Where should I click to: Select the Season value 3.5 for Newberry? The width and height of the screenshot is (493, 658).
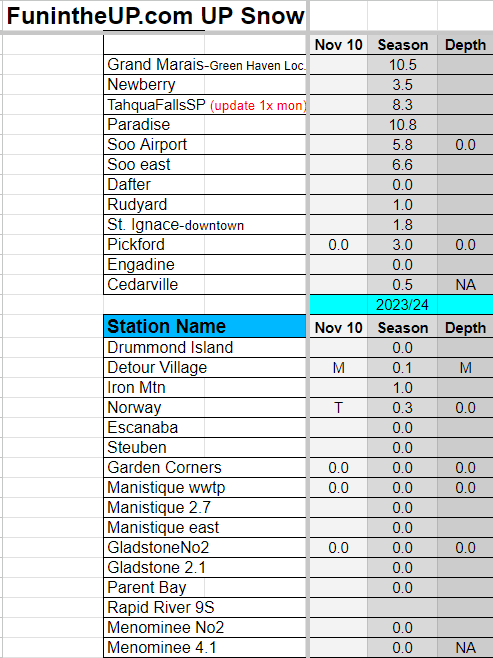402,85
